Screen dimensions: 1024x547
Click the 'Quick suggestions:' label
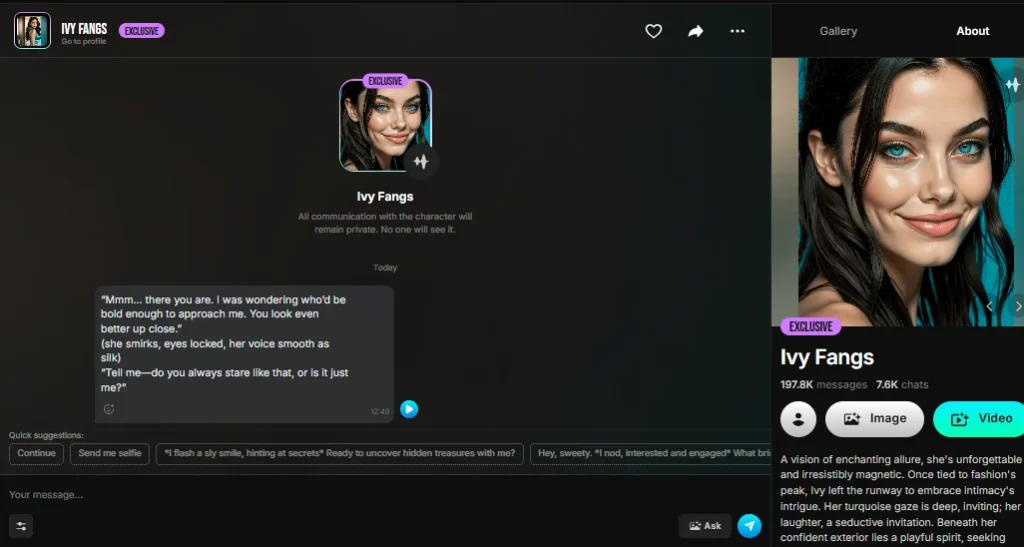(x=46, y=435)
